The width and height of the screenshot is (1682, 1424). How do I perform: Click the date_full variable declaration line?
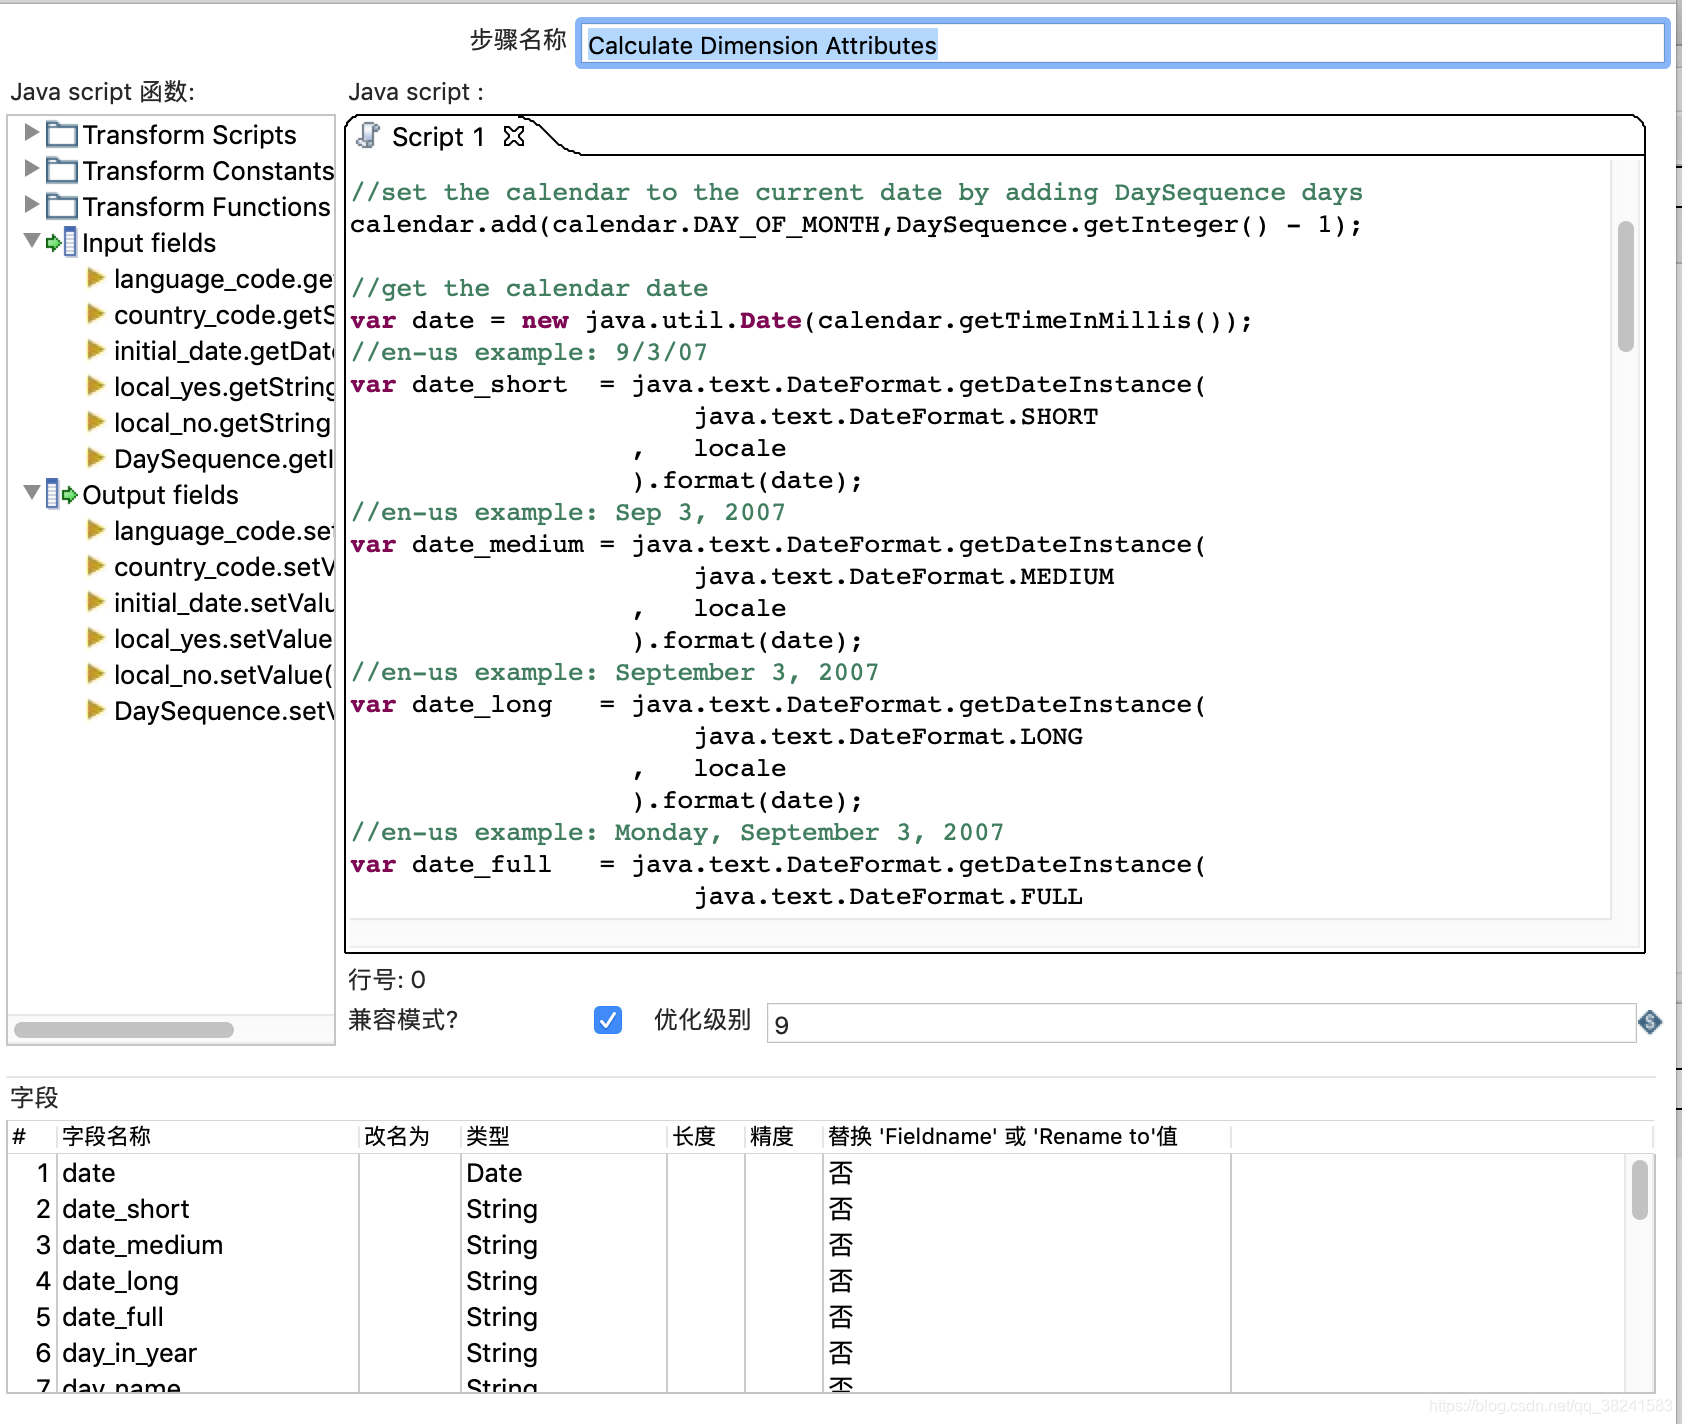[778, 864]
